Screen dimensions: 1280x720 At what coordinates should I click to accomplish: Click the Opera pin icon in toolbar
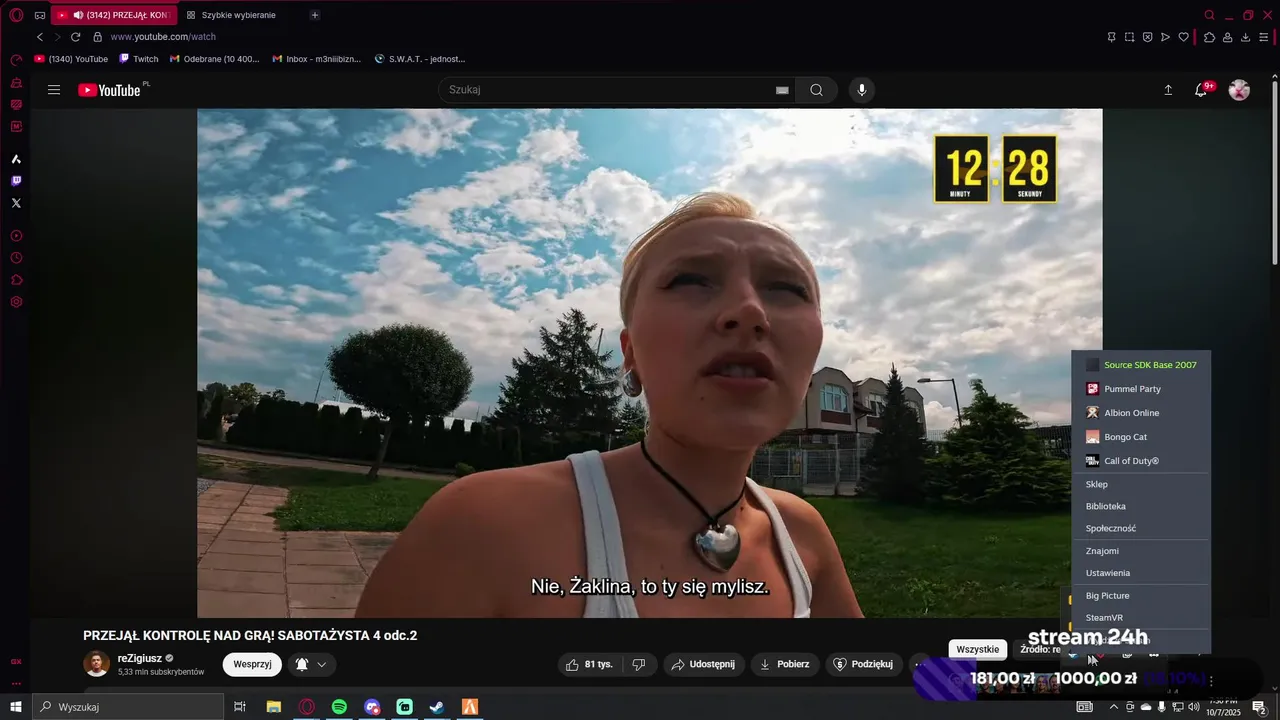[x=1111, y=37]
